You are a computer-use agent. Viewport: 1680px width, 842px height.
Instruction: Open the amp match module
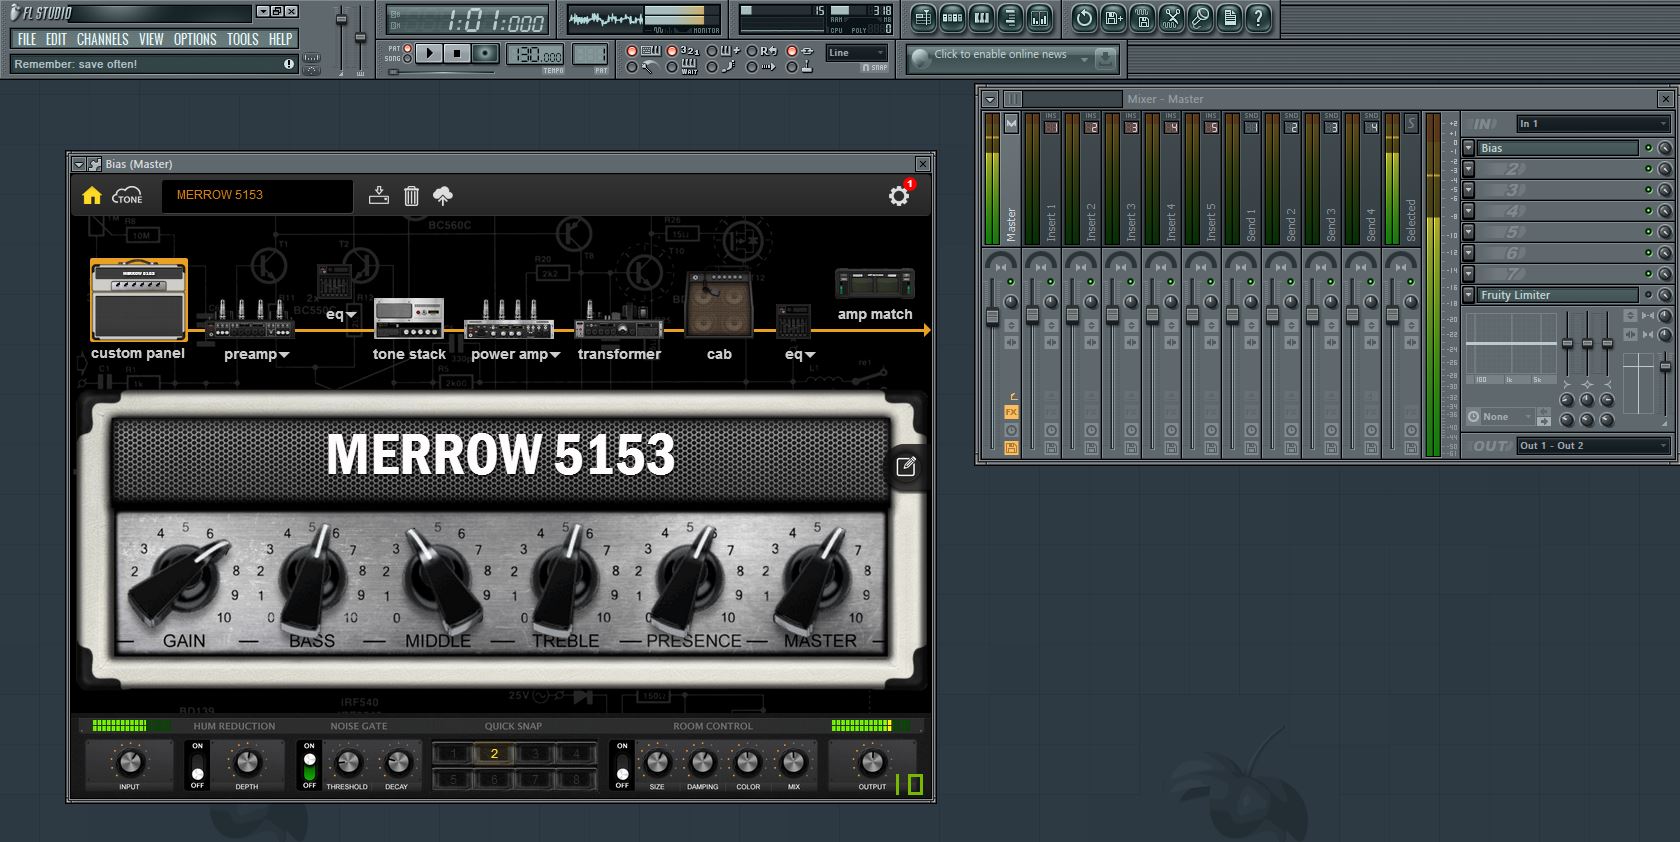tap(875, 284)
